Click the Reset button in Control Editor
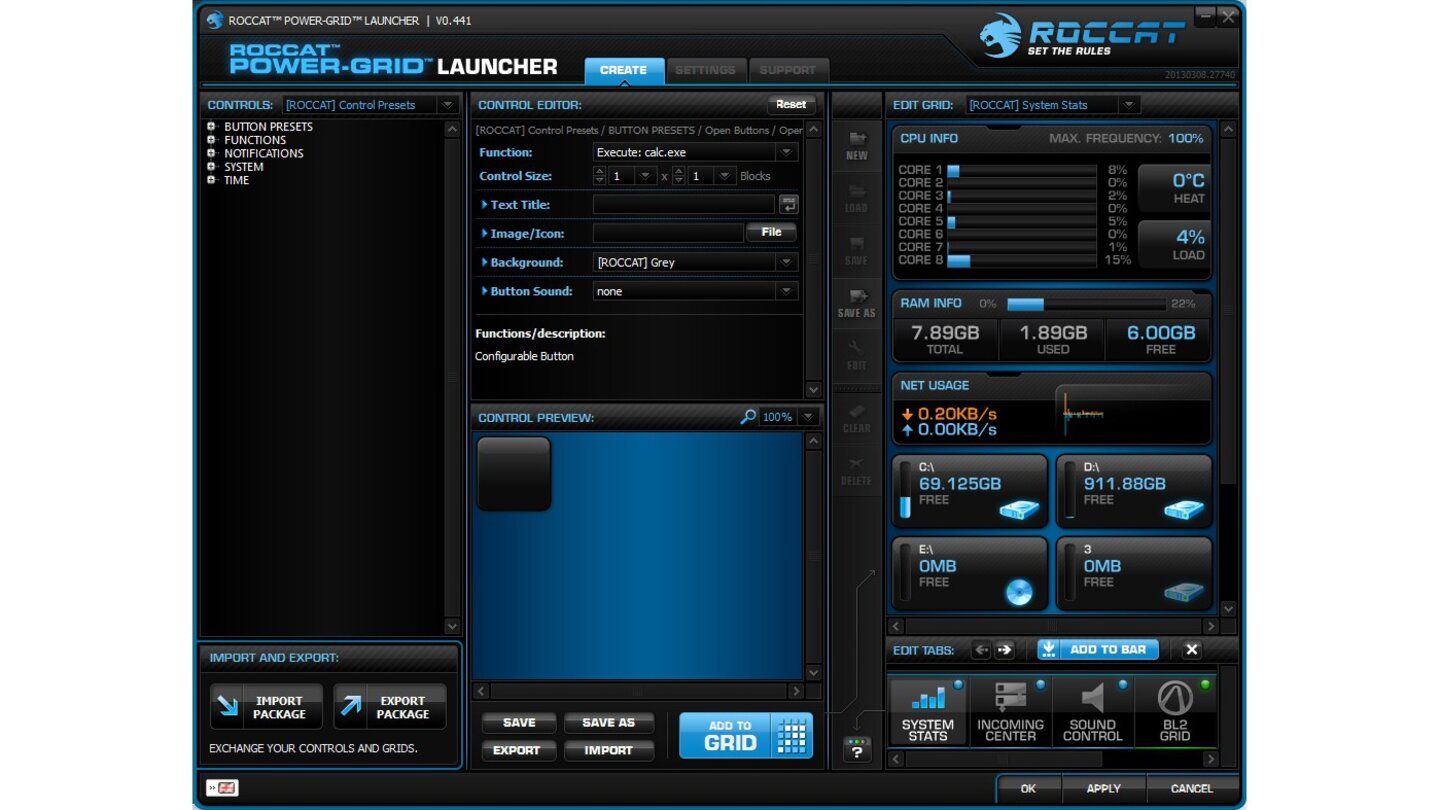 click(791, 104)
